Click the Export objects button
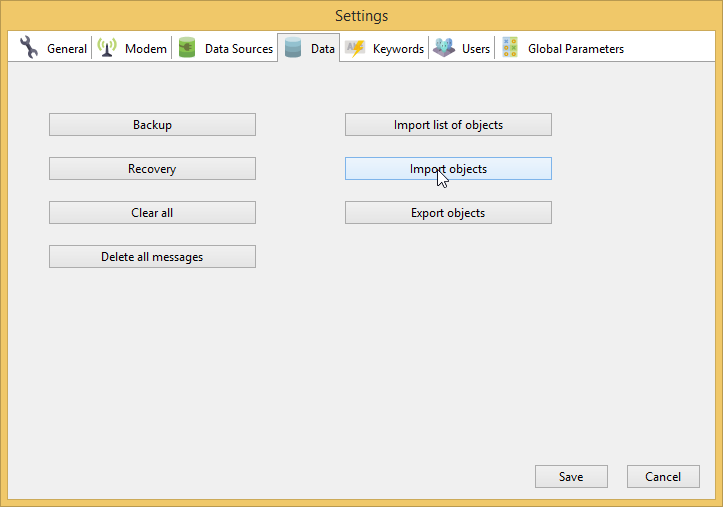Image resolution: width=723 pixels, height=507 pixels. pos(448,212)
